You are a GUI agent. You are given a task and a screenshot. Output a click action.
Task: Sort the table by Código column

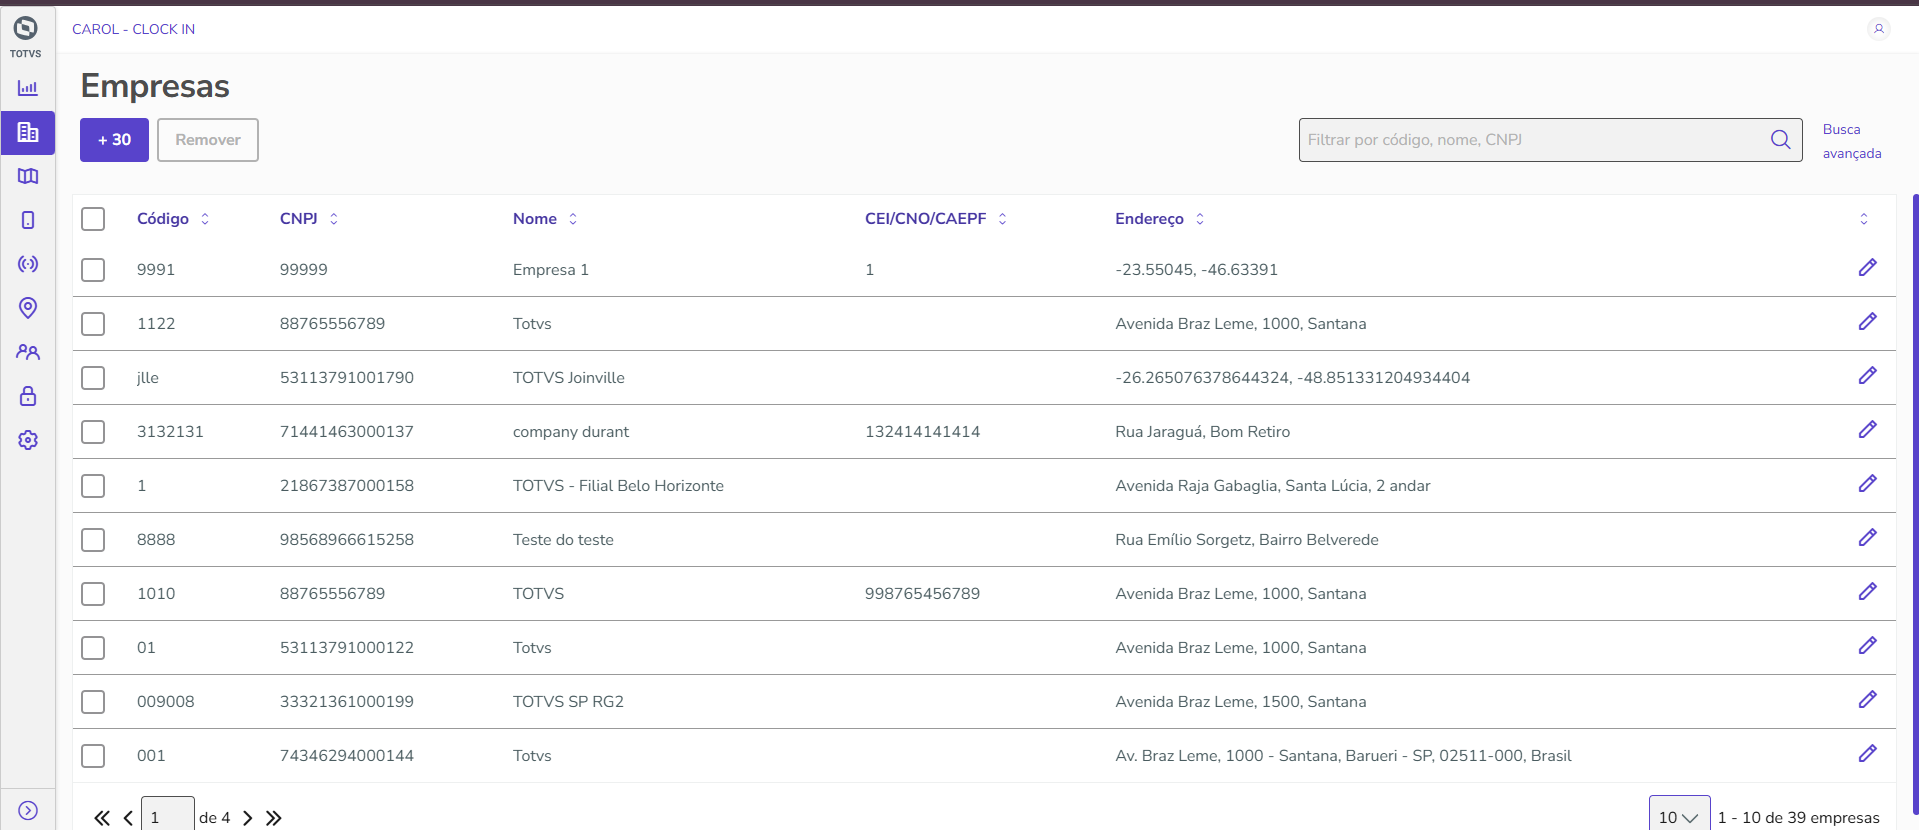click(x=205, y=219)
